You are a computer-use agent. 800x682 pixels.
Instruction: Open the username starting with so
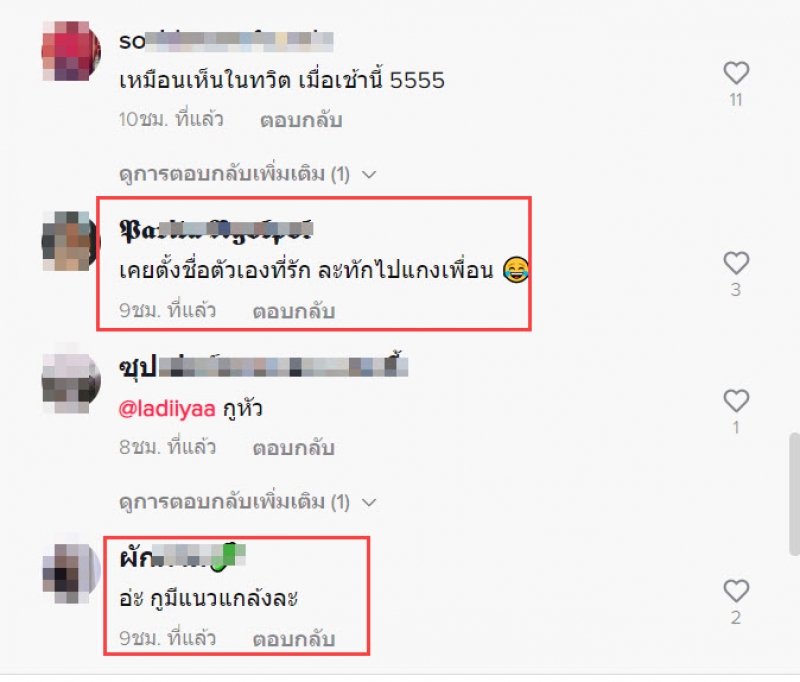226,41
